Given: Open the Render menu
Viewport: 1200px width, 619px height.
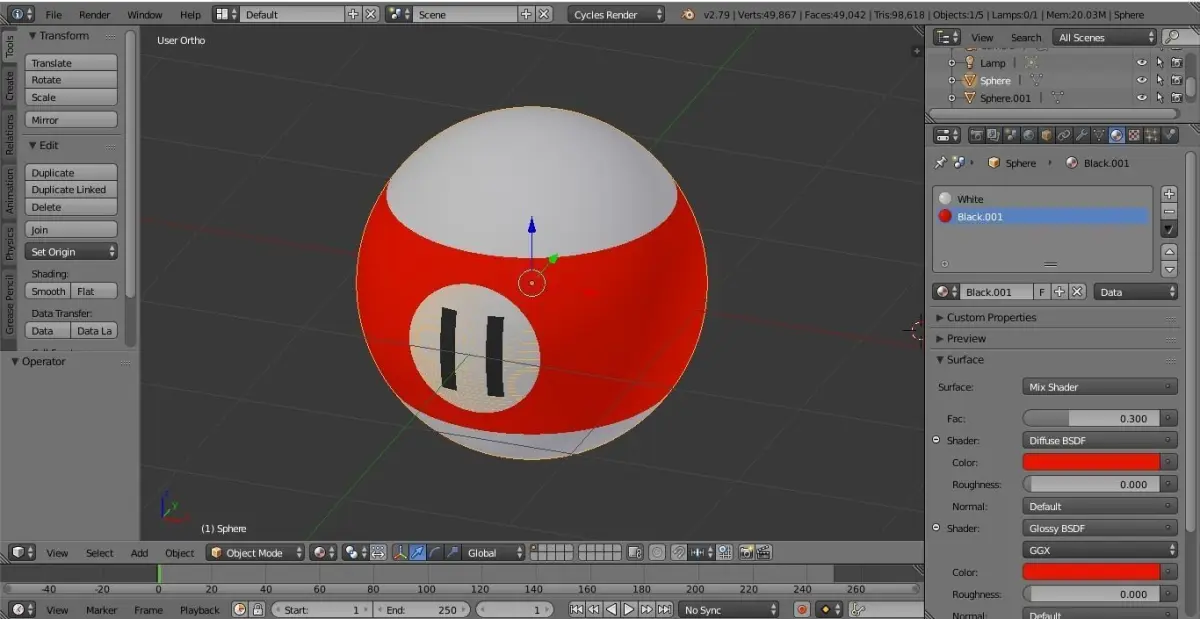Looking at the screenshot, I should tap(94, 15).
